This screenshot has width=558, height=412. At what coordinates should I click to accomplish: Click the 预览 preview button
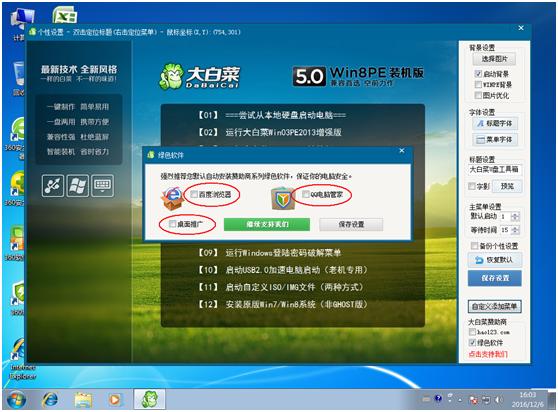pos(507,186)
